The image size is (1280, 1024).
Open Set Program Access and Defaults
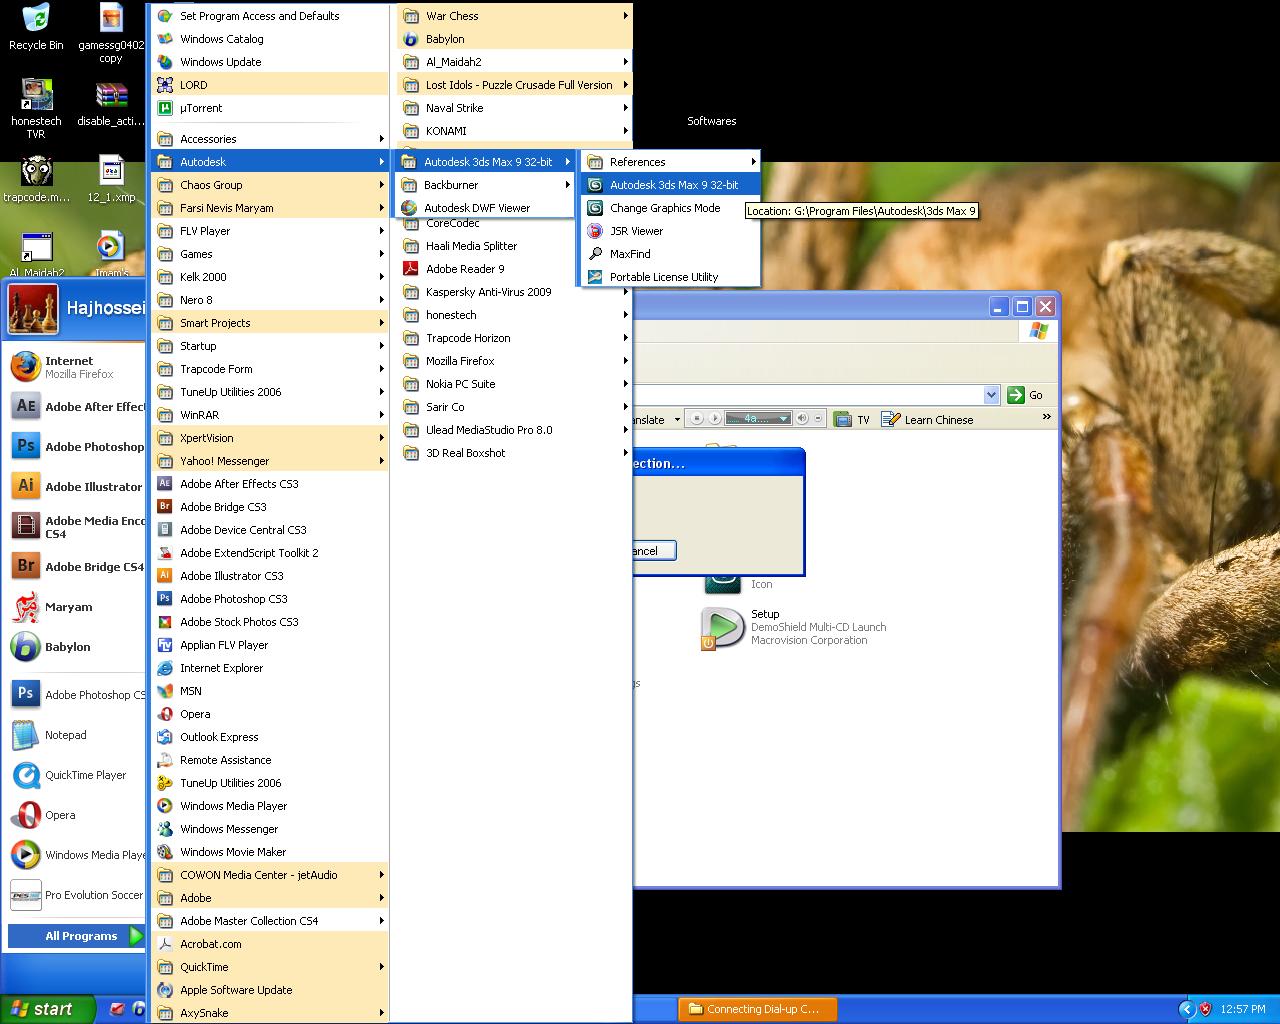(x=270, y=16)
